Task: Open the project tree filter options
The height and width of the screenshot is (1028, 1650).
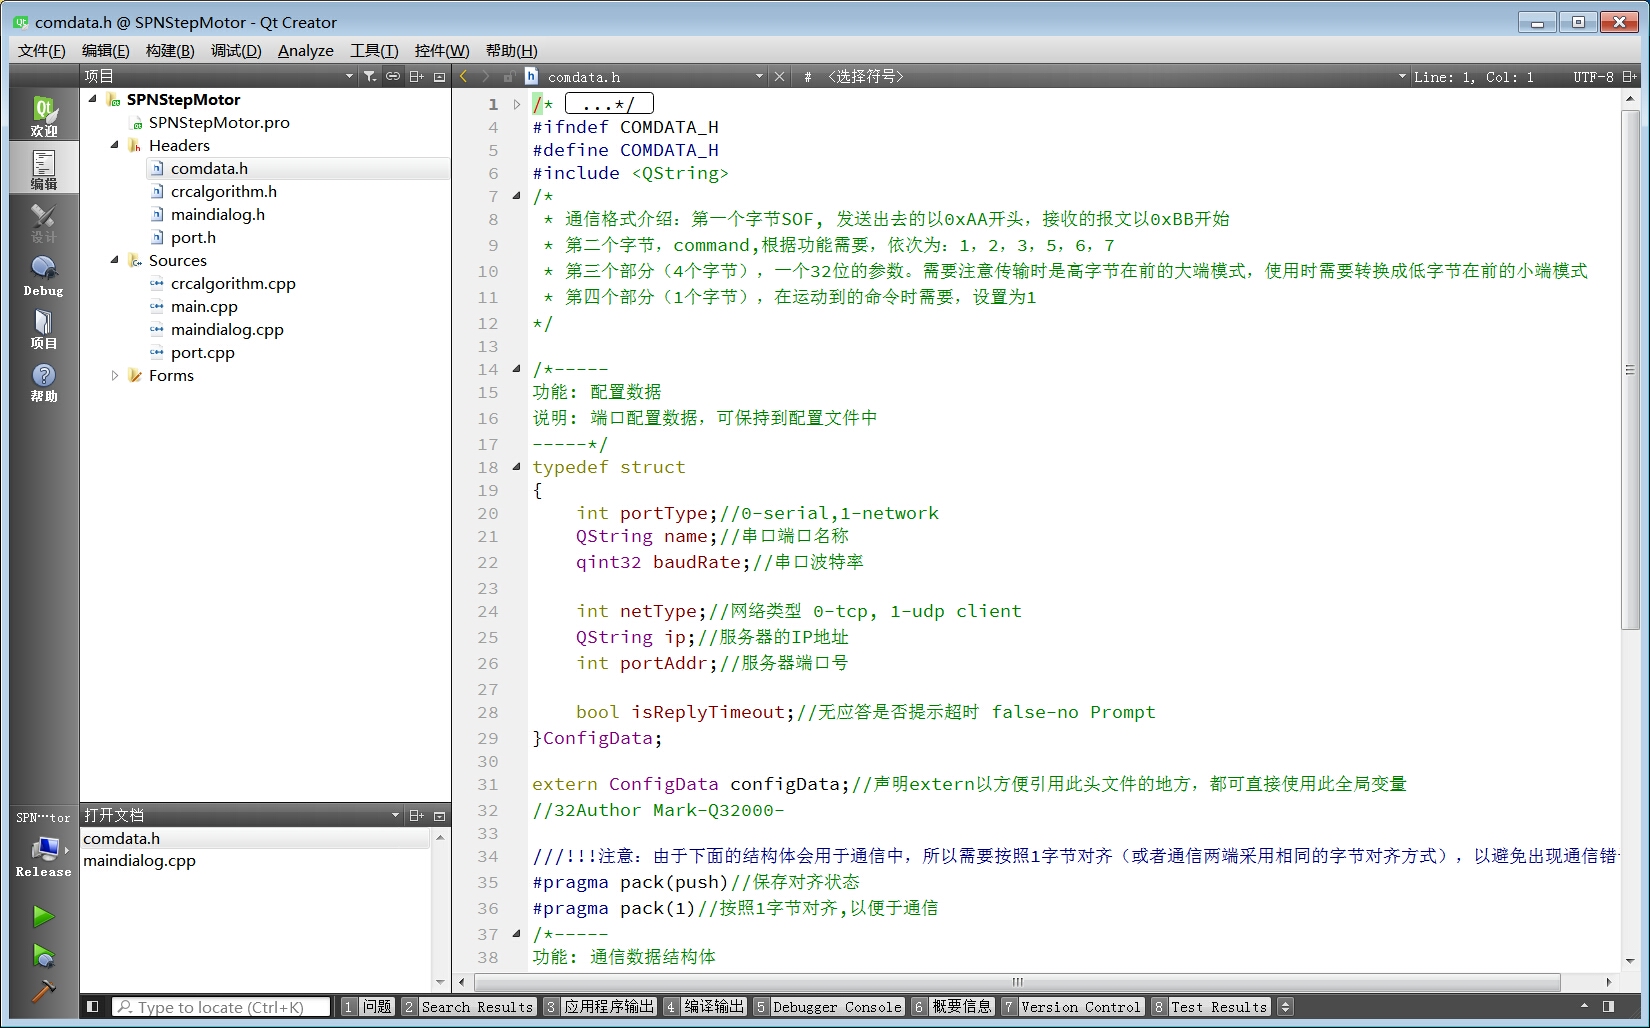Action: tap(370, 76)
